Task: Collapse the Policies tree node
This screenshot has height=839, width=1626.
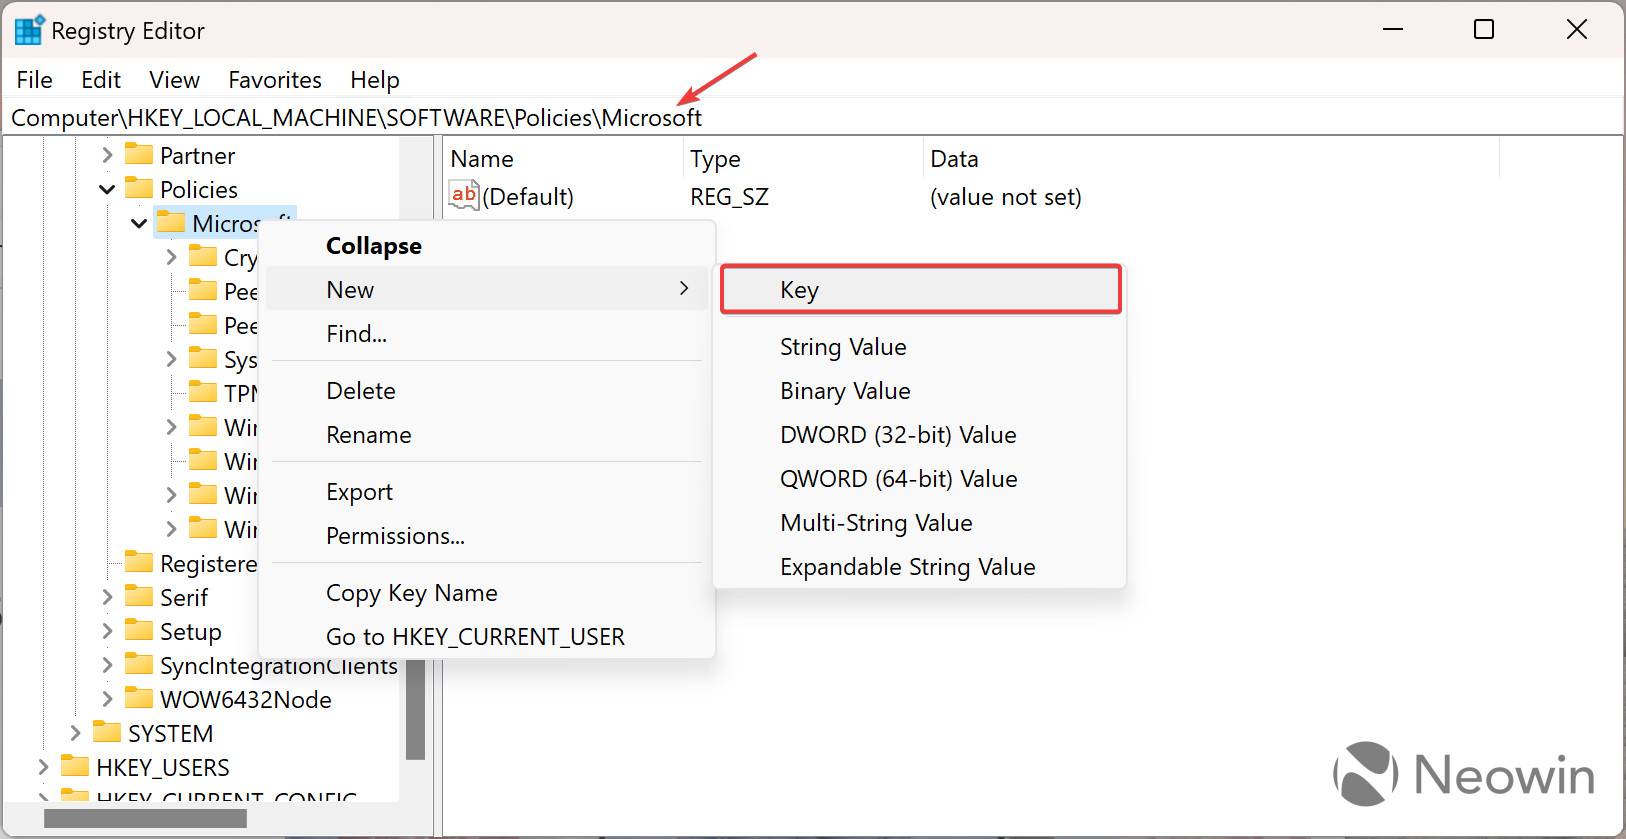Action: (107, 189)
